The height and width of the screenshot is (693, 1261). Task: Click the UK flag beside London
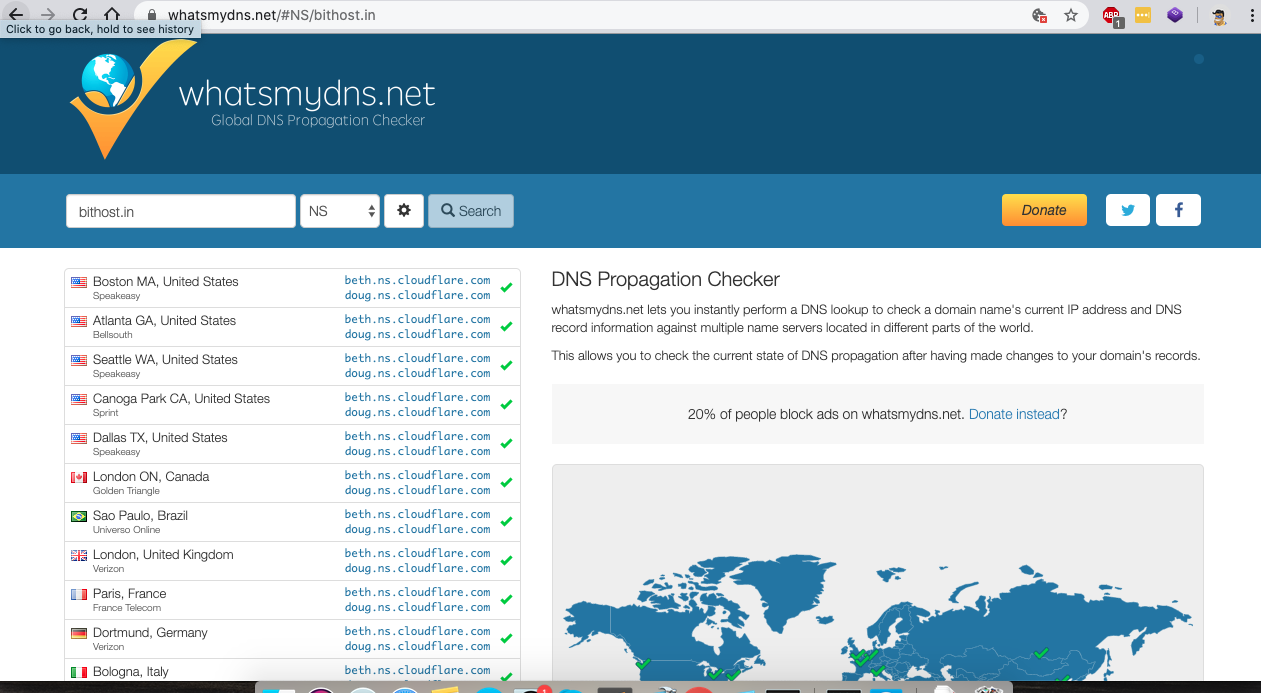pyautogui.click(x=79, y=555)
